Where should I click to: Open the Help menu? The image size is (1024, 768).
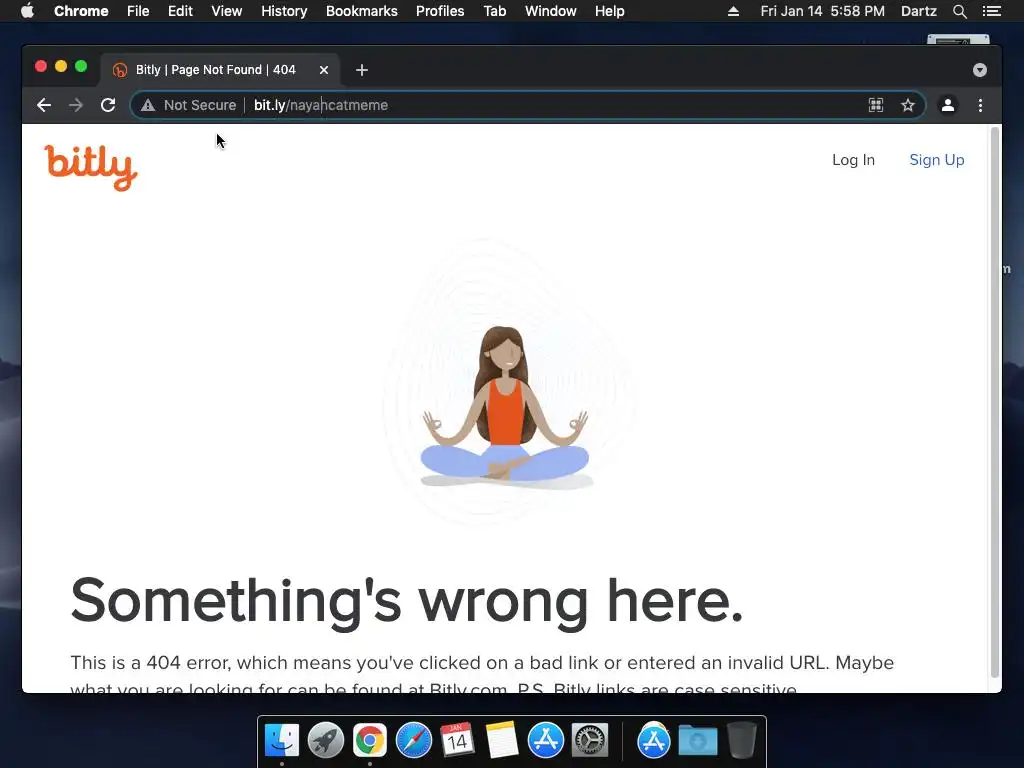[609, 11]
